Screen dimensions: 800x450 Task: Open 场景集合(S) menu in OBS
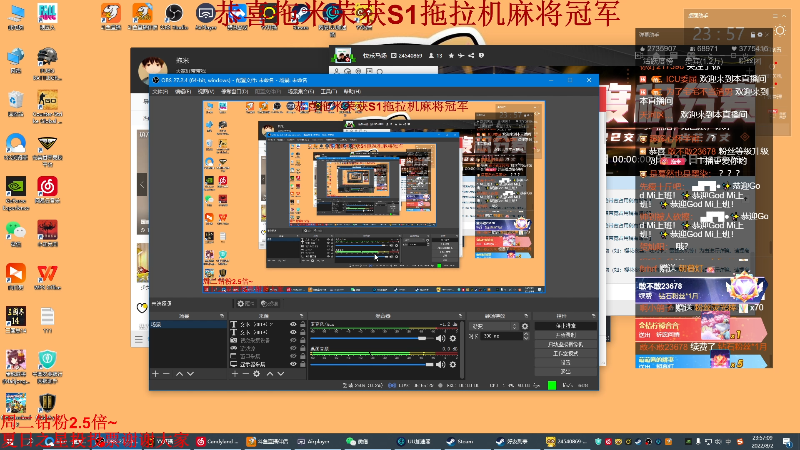click(301, 92)
